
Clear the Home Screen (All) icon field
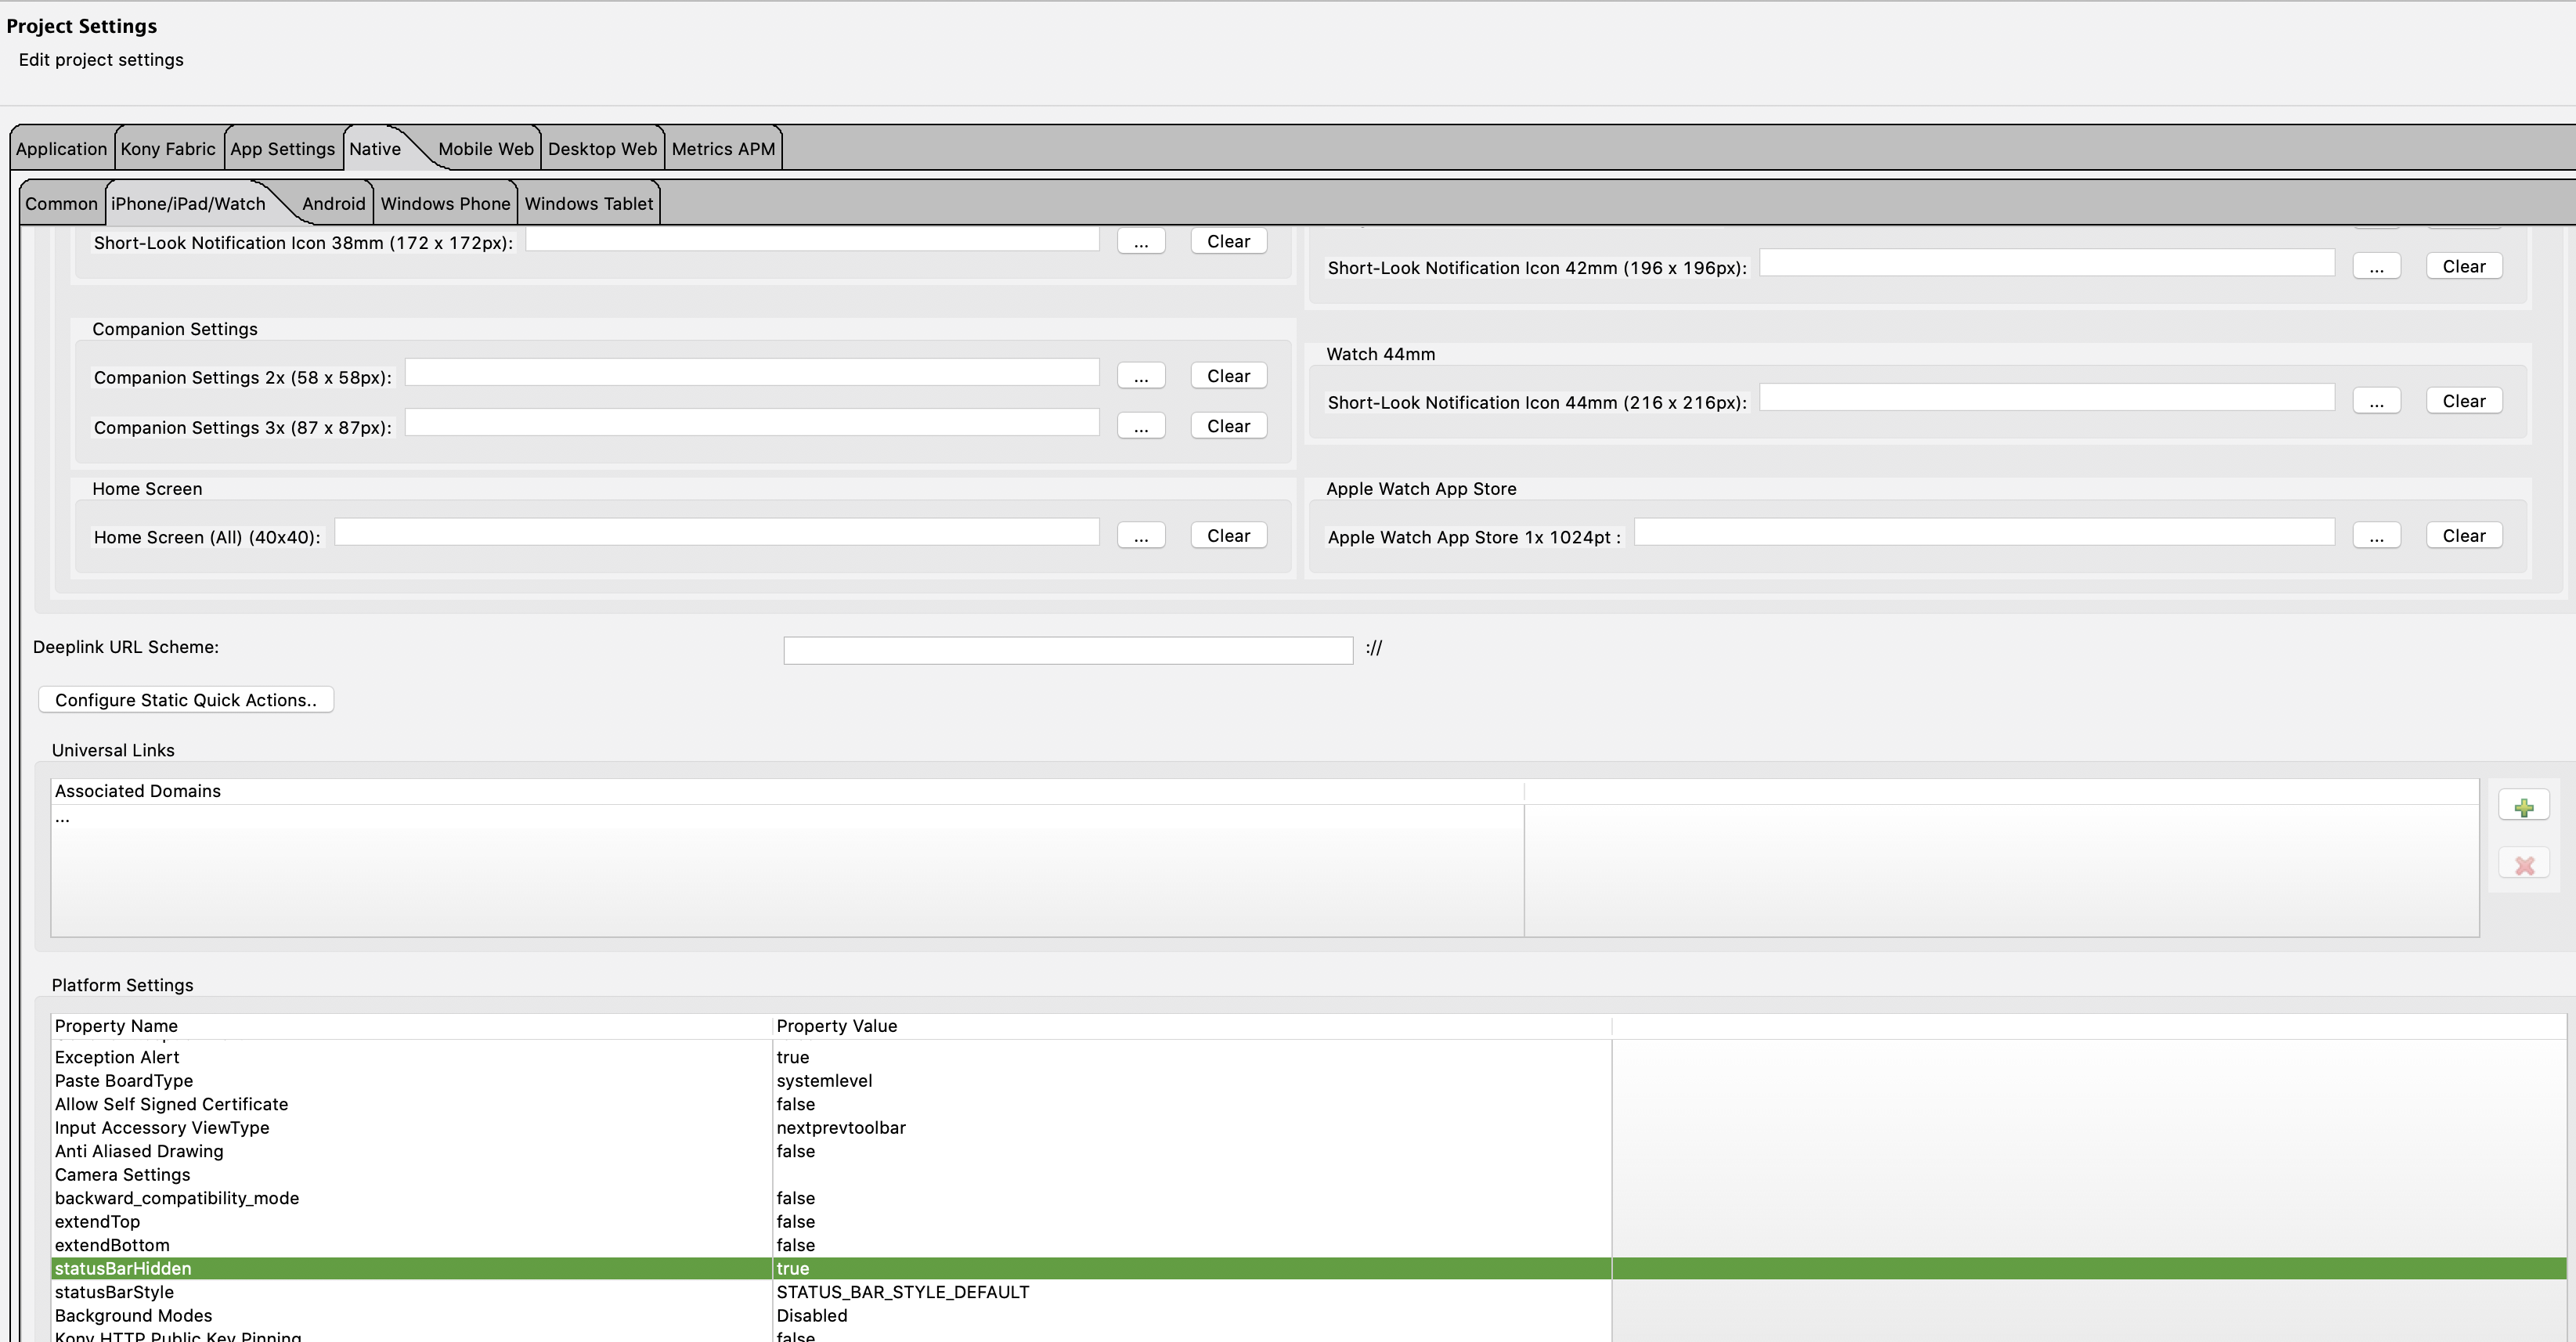click(x=1228, y=536)
